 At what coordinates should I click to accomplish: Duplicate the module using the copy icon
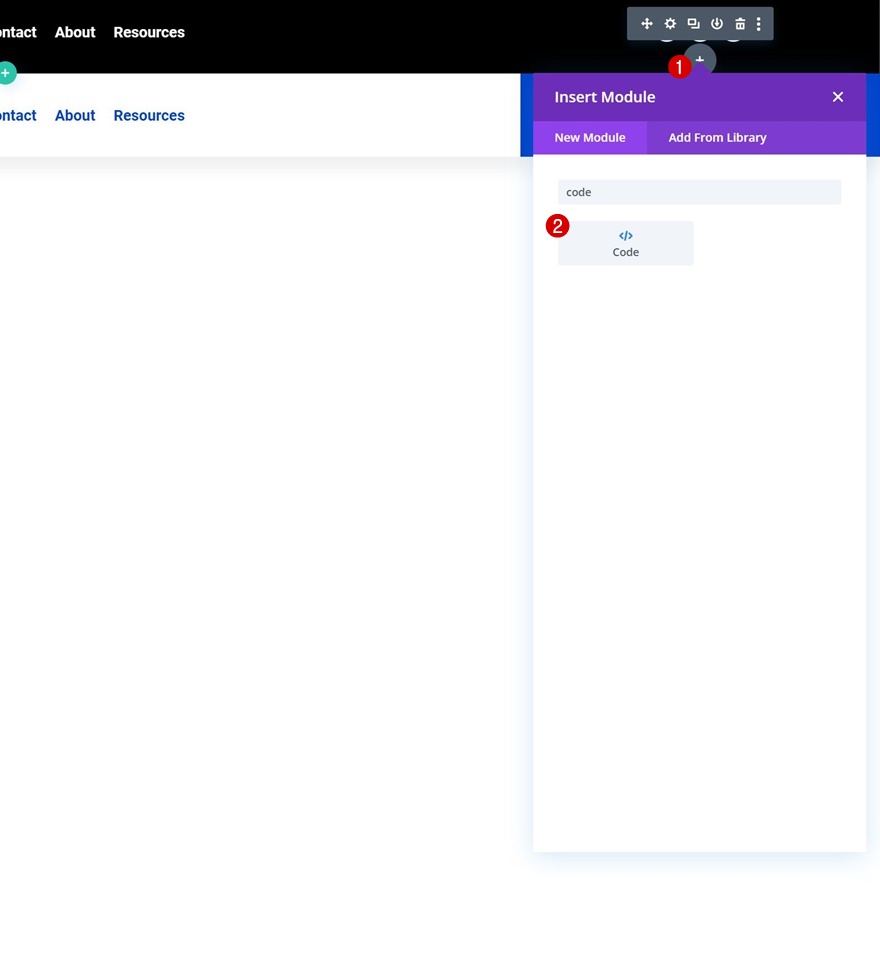point(693,23)
